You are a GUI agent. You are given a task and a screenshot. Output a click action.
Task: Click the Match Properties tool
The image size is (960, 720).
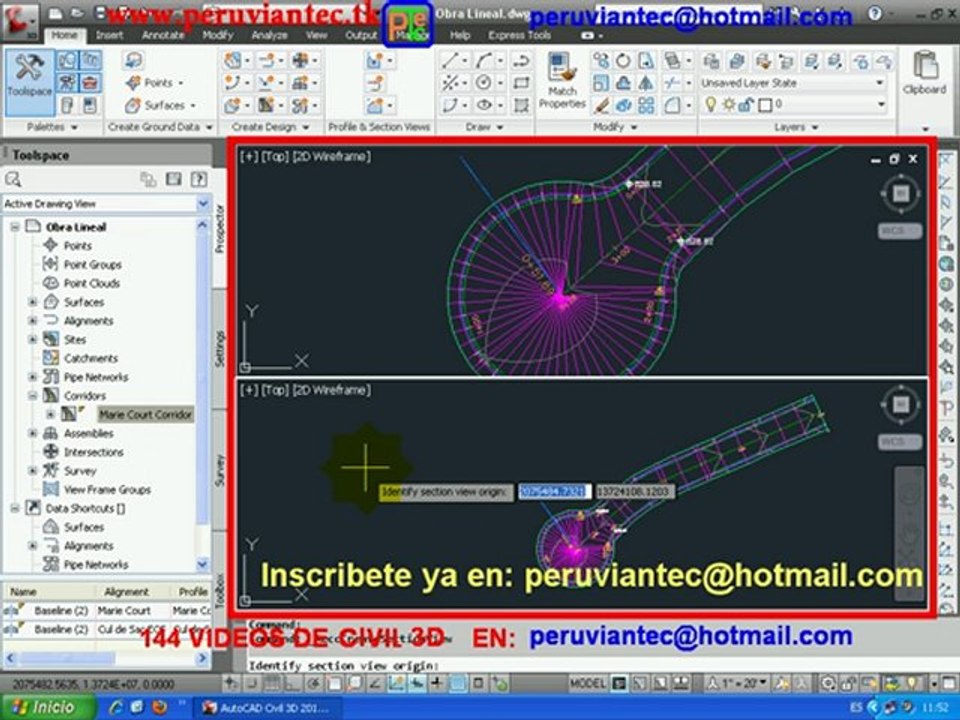[x=562, y=81]
